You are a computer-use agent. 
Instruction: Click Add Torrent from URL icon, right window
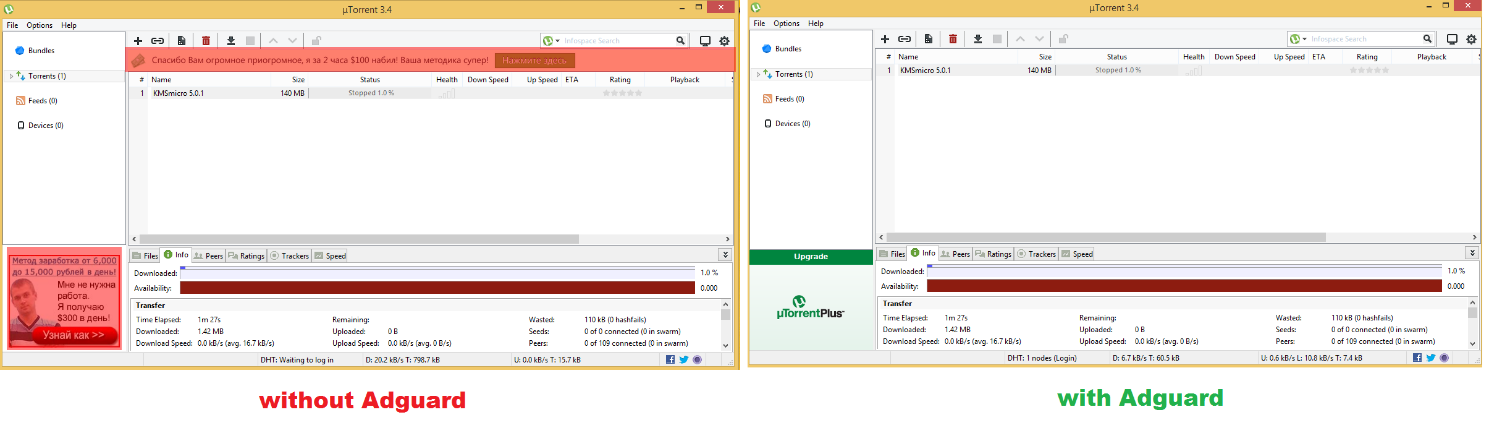(x=905, y=39)
